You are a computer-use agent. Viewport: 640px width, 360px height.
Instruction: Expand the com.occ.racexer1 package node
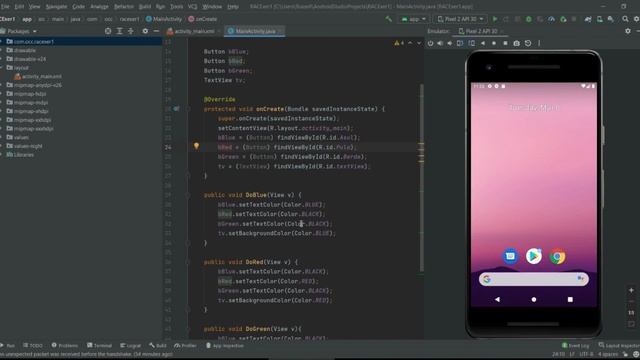pyautogui.click(x=2, y=42)
